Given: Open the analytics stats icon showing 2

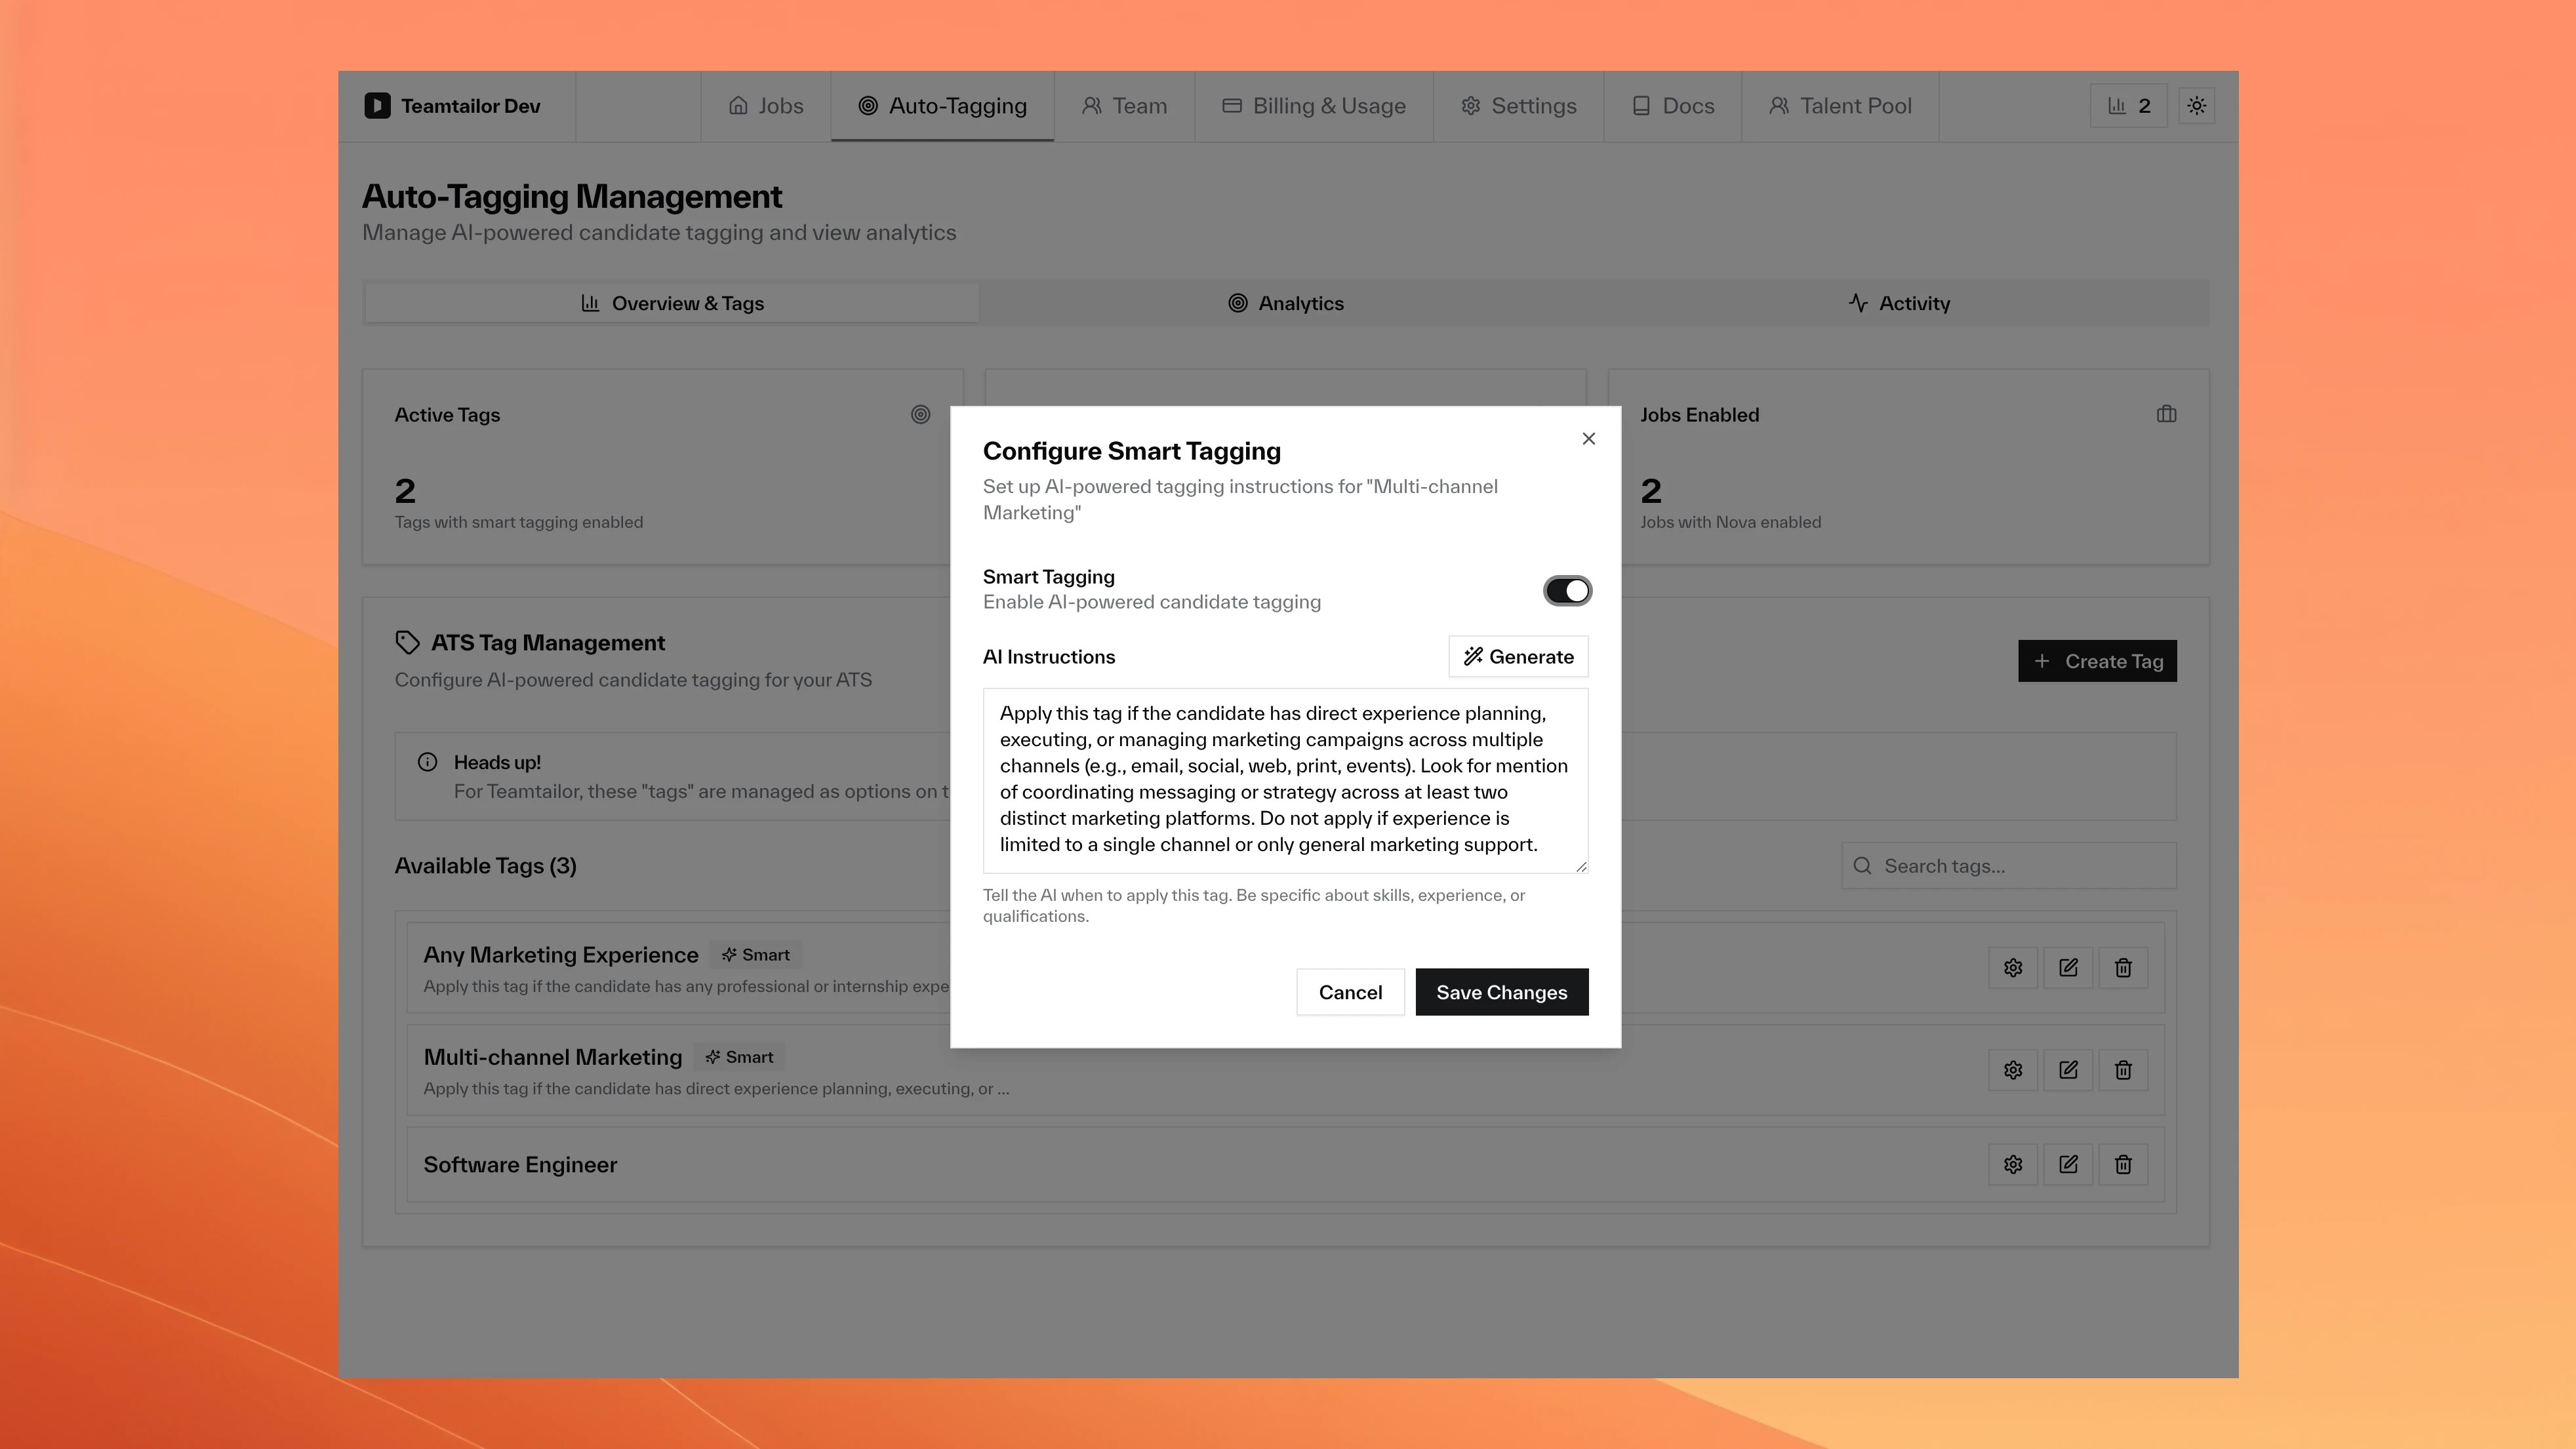Looking at the screenshot, I should [2127, 105].
